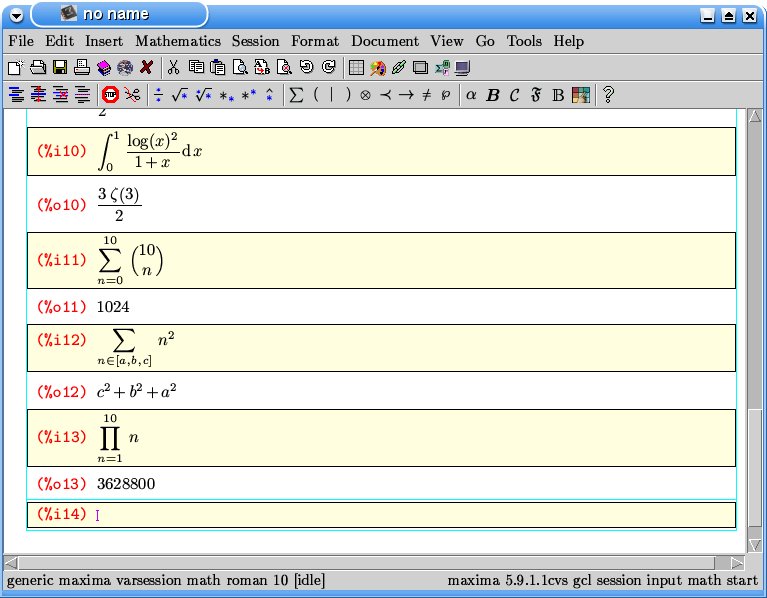Click the color grid palette icon
The width and height of the screenshot is (767, 598).
point(581,95)
